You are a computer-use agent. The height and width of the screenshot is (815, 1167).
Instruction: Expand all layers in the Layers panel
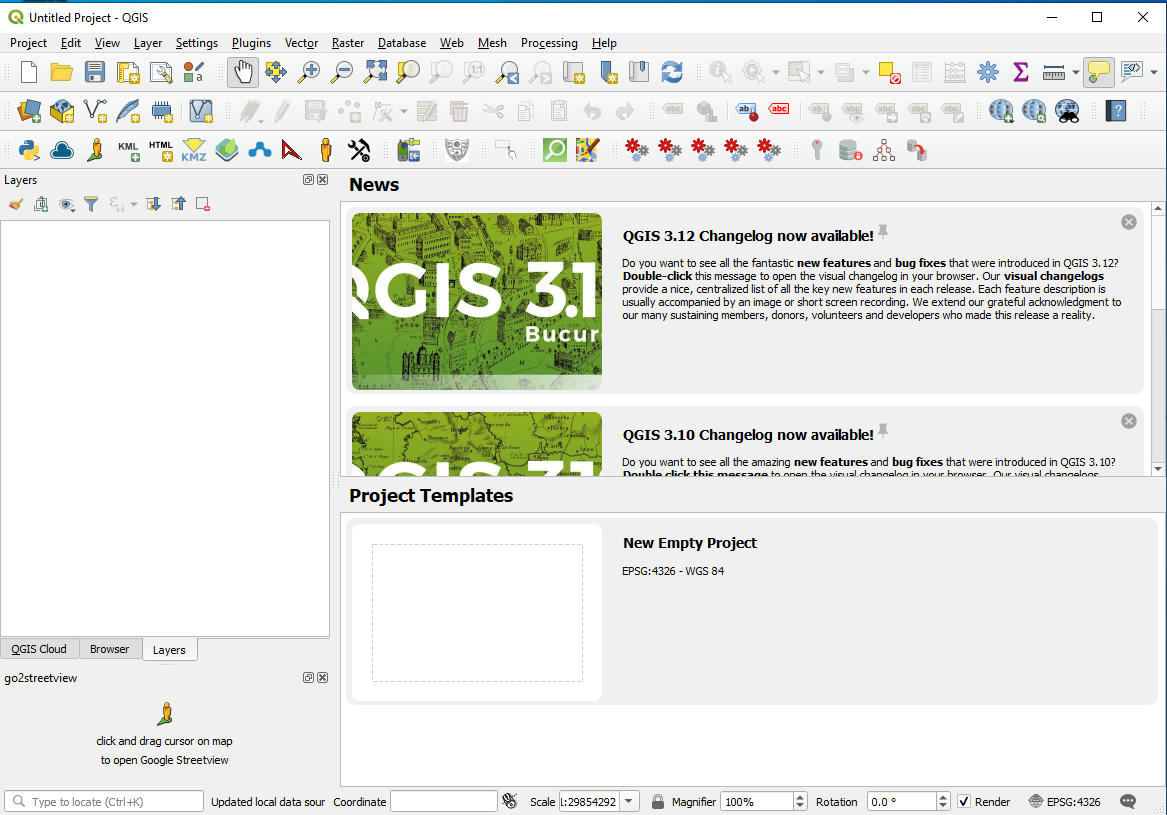point(153,204)
